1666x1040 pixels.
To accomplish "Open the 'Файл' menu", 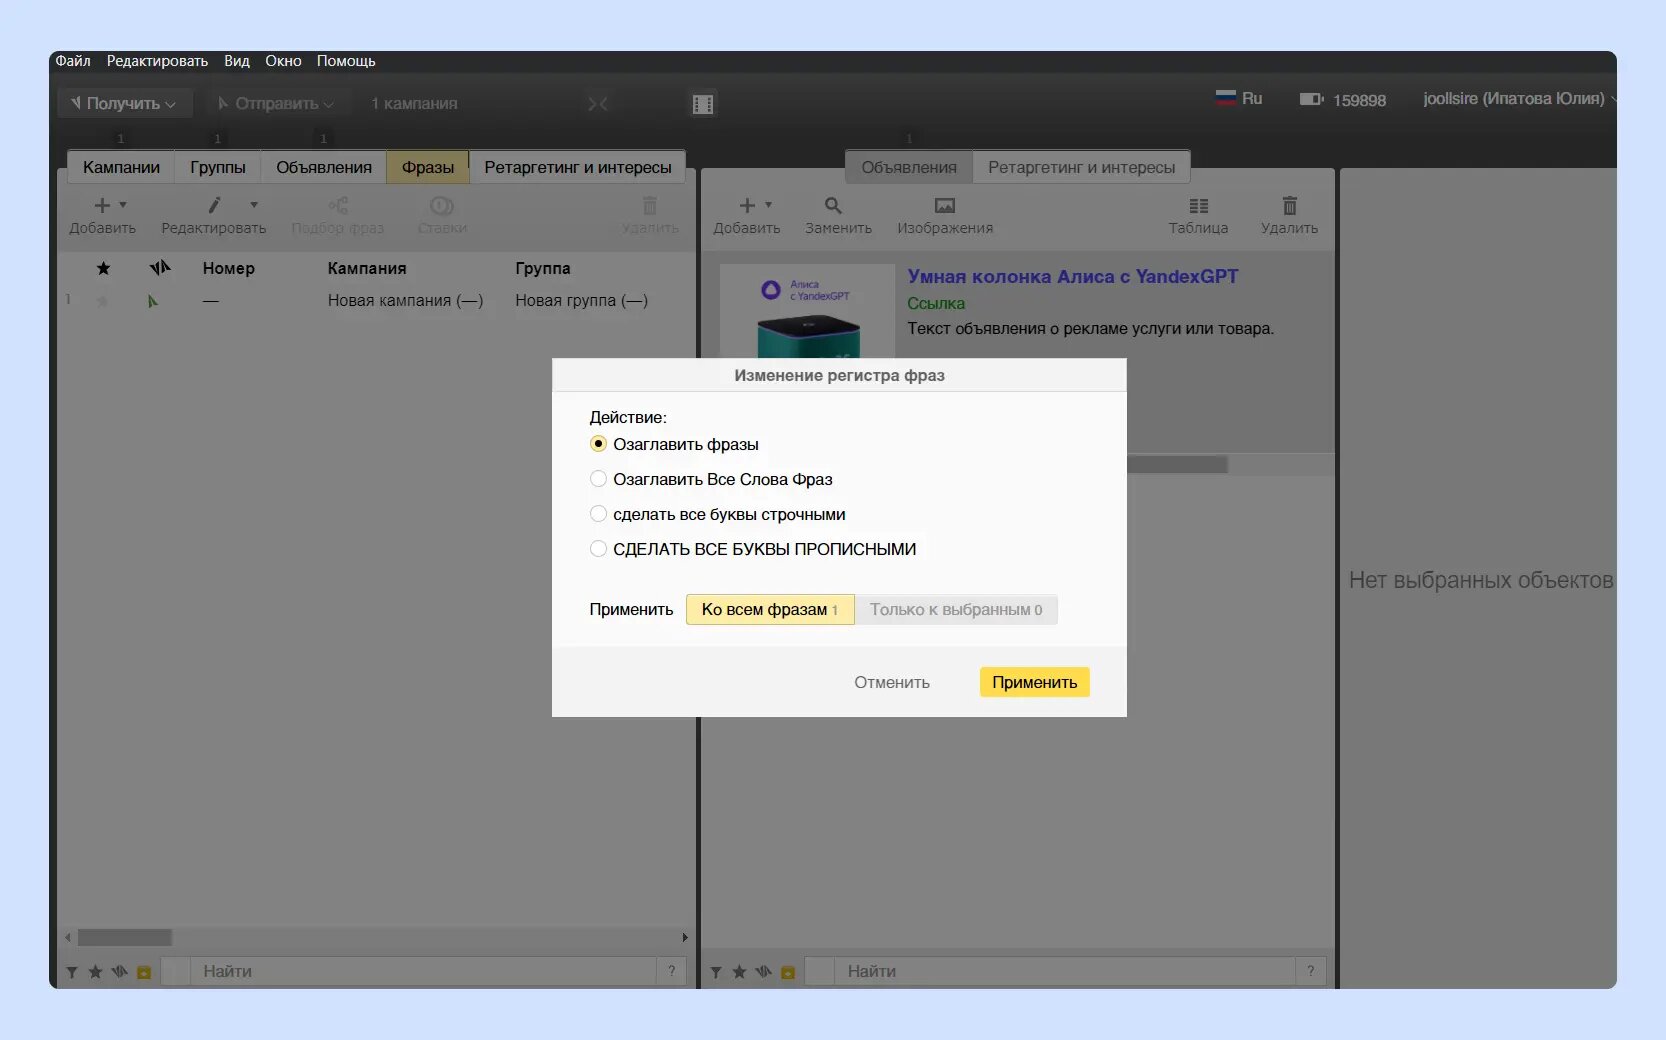I will [x=73, y=61].
